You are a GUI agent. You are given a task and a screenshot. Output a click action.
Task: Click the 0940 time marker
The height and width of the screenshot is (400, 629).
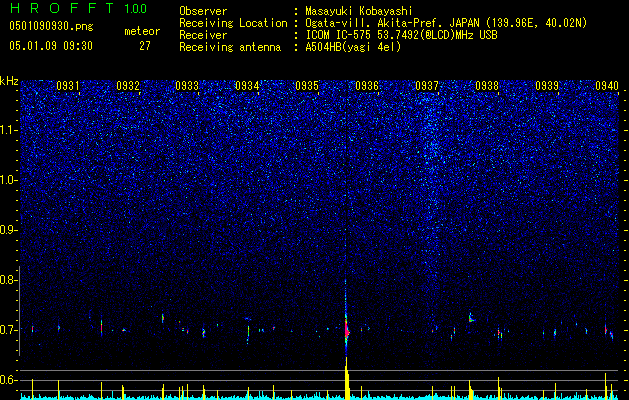tap(607, 86)
